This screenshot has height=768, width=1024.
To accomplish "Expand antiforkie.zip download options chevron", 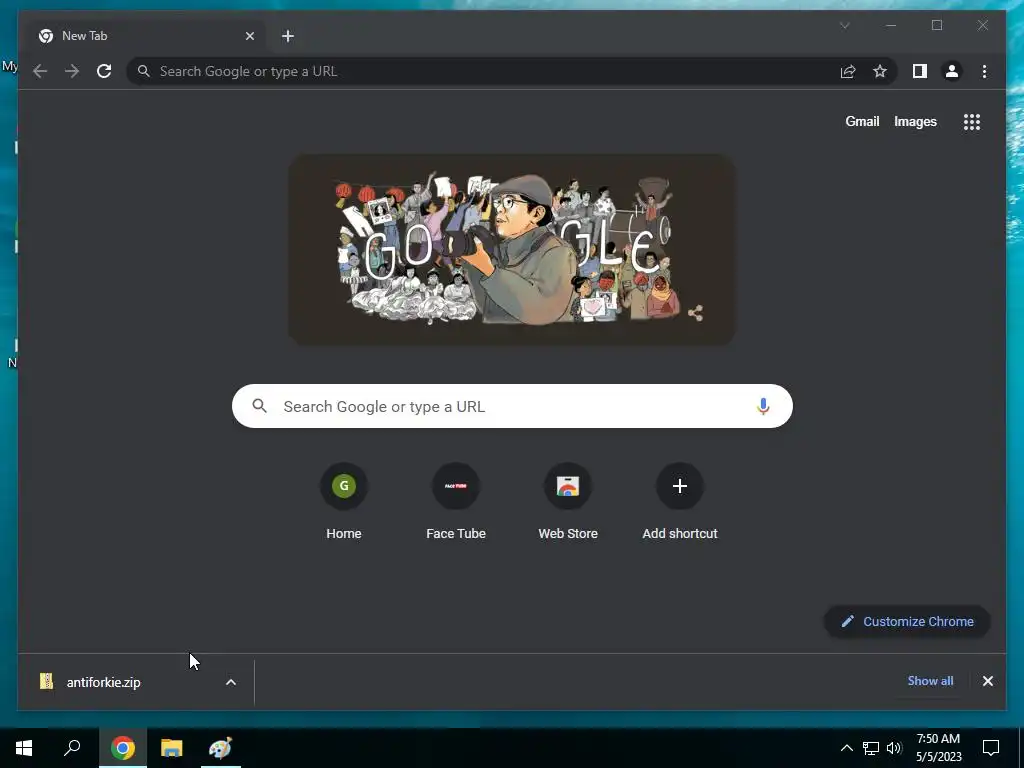I will [231, 682].
